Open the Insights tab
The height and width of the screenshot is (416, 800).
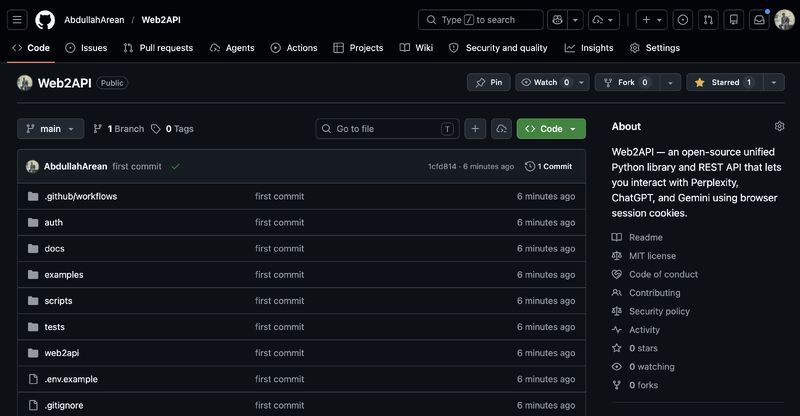589,48
